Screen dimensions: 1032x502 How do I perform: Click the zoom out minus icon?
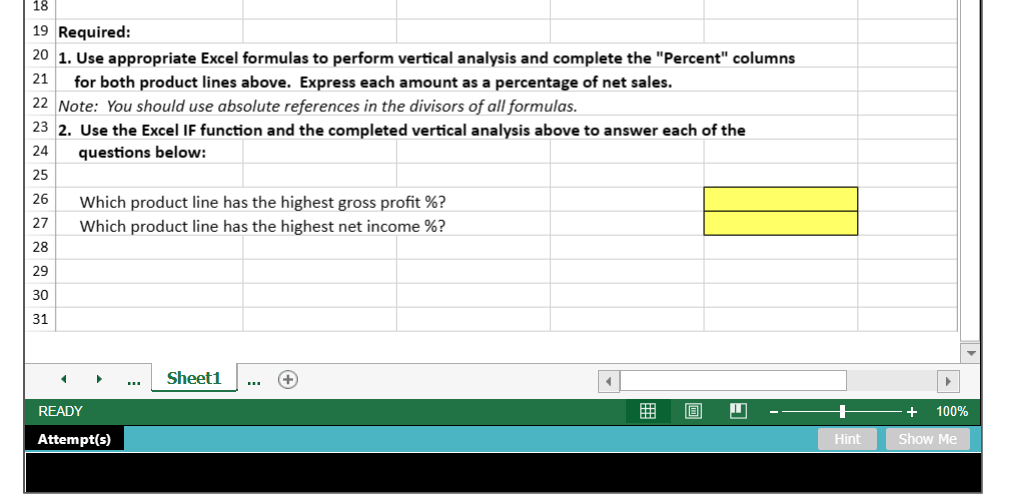(774, 412)
